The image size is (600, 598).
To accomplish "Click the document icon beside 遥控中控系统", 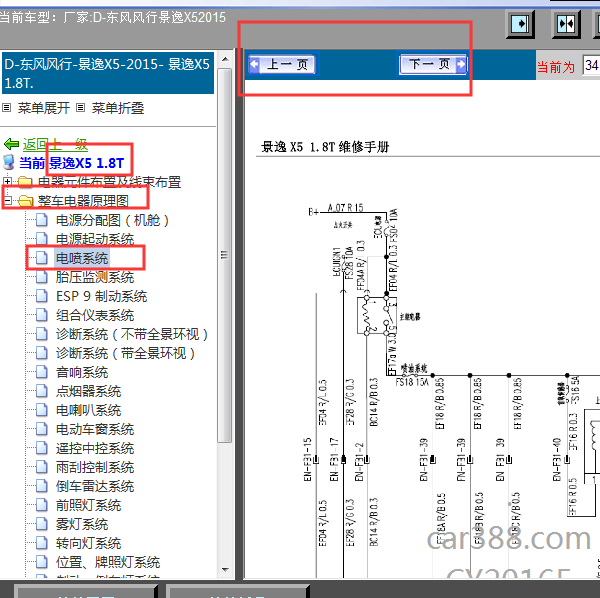I will coord(42,448).
